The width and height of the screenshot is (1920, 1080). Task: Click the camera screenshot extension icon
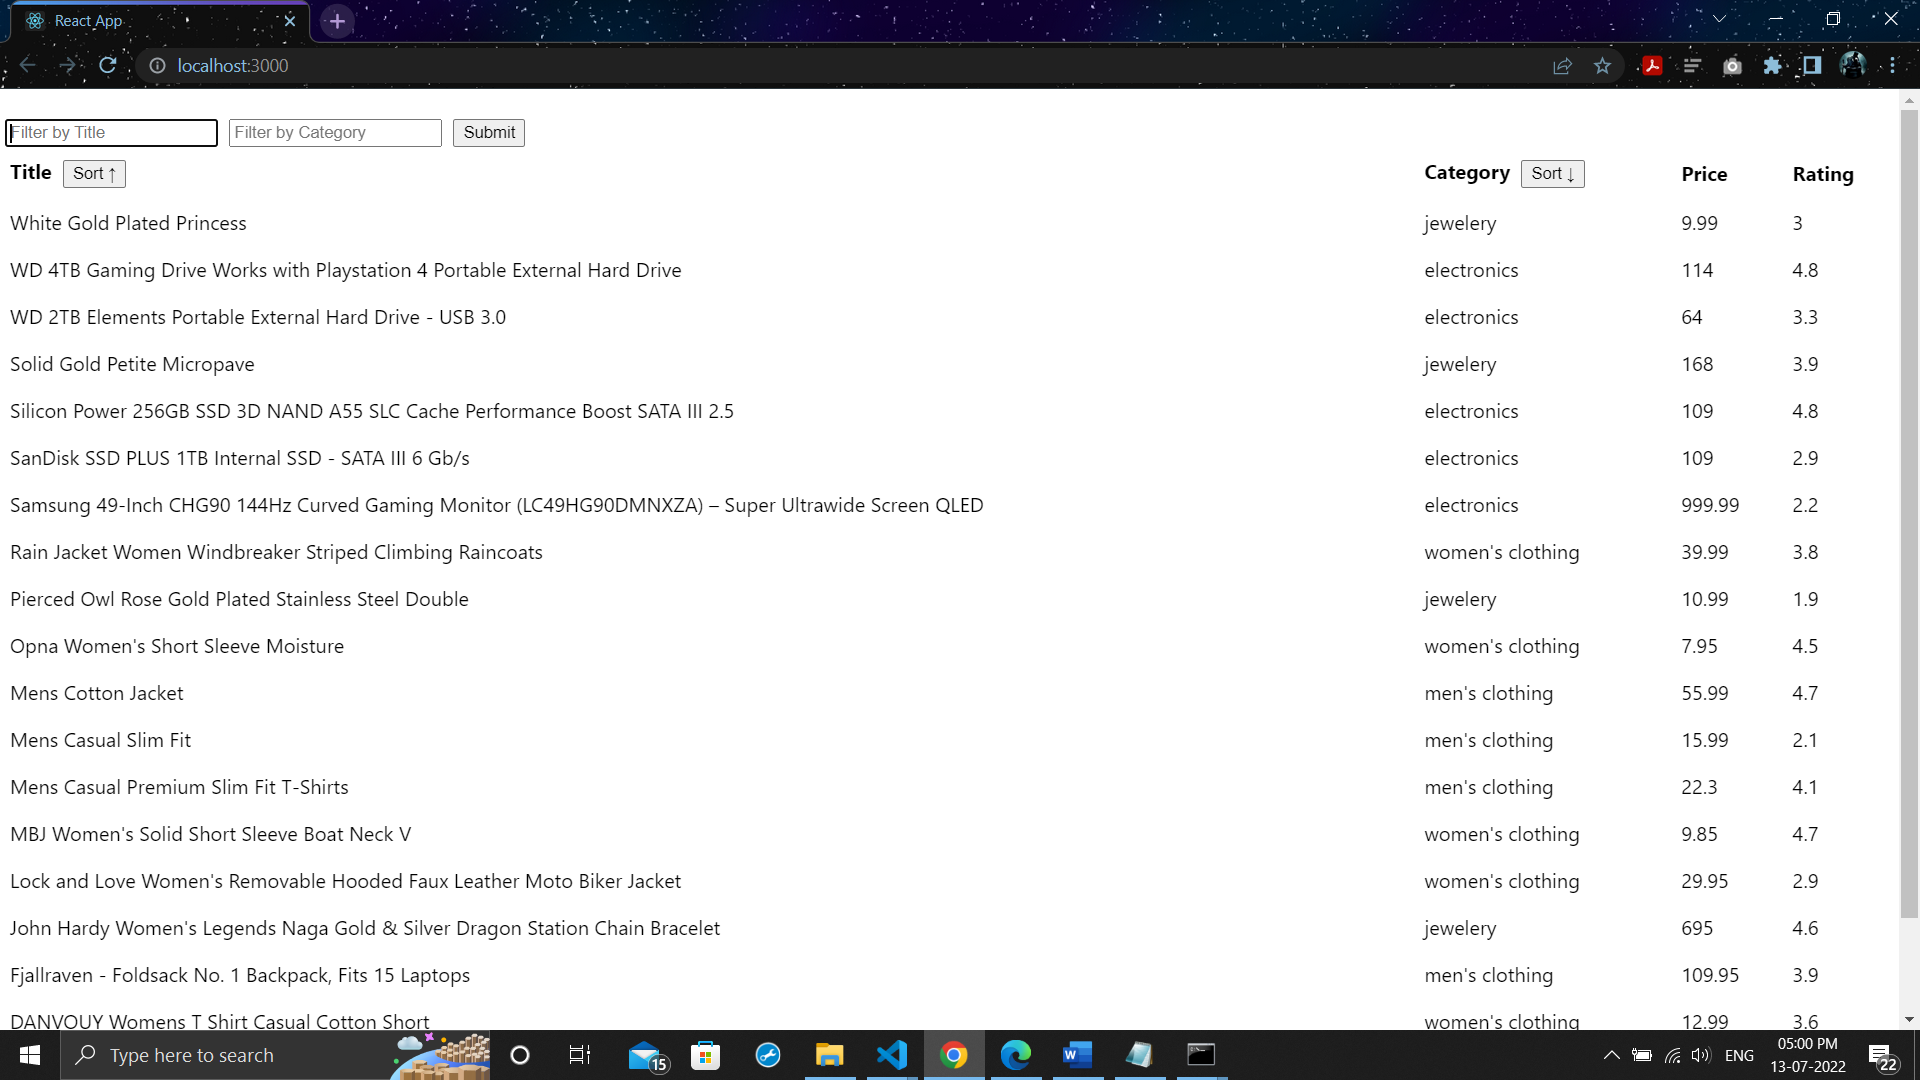pos(1732,65)
